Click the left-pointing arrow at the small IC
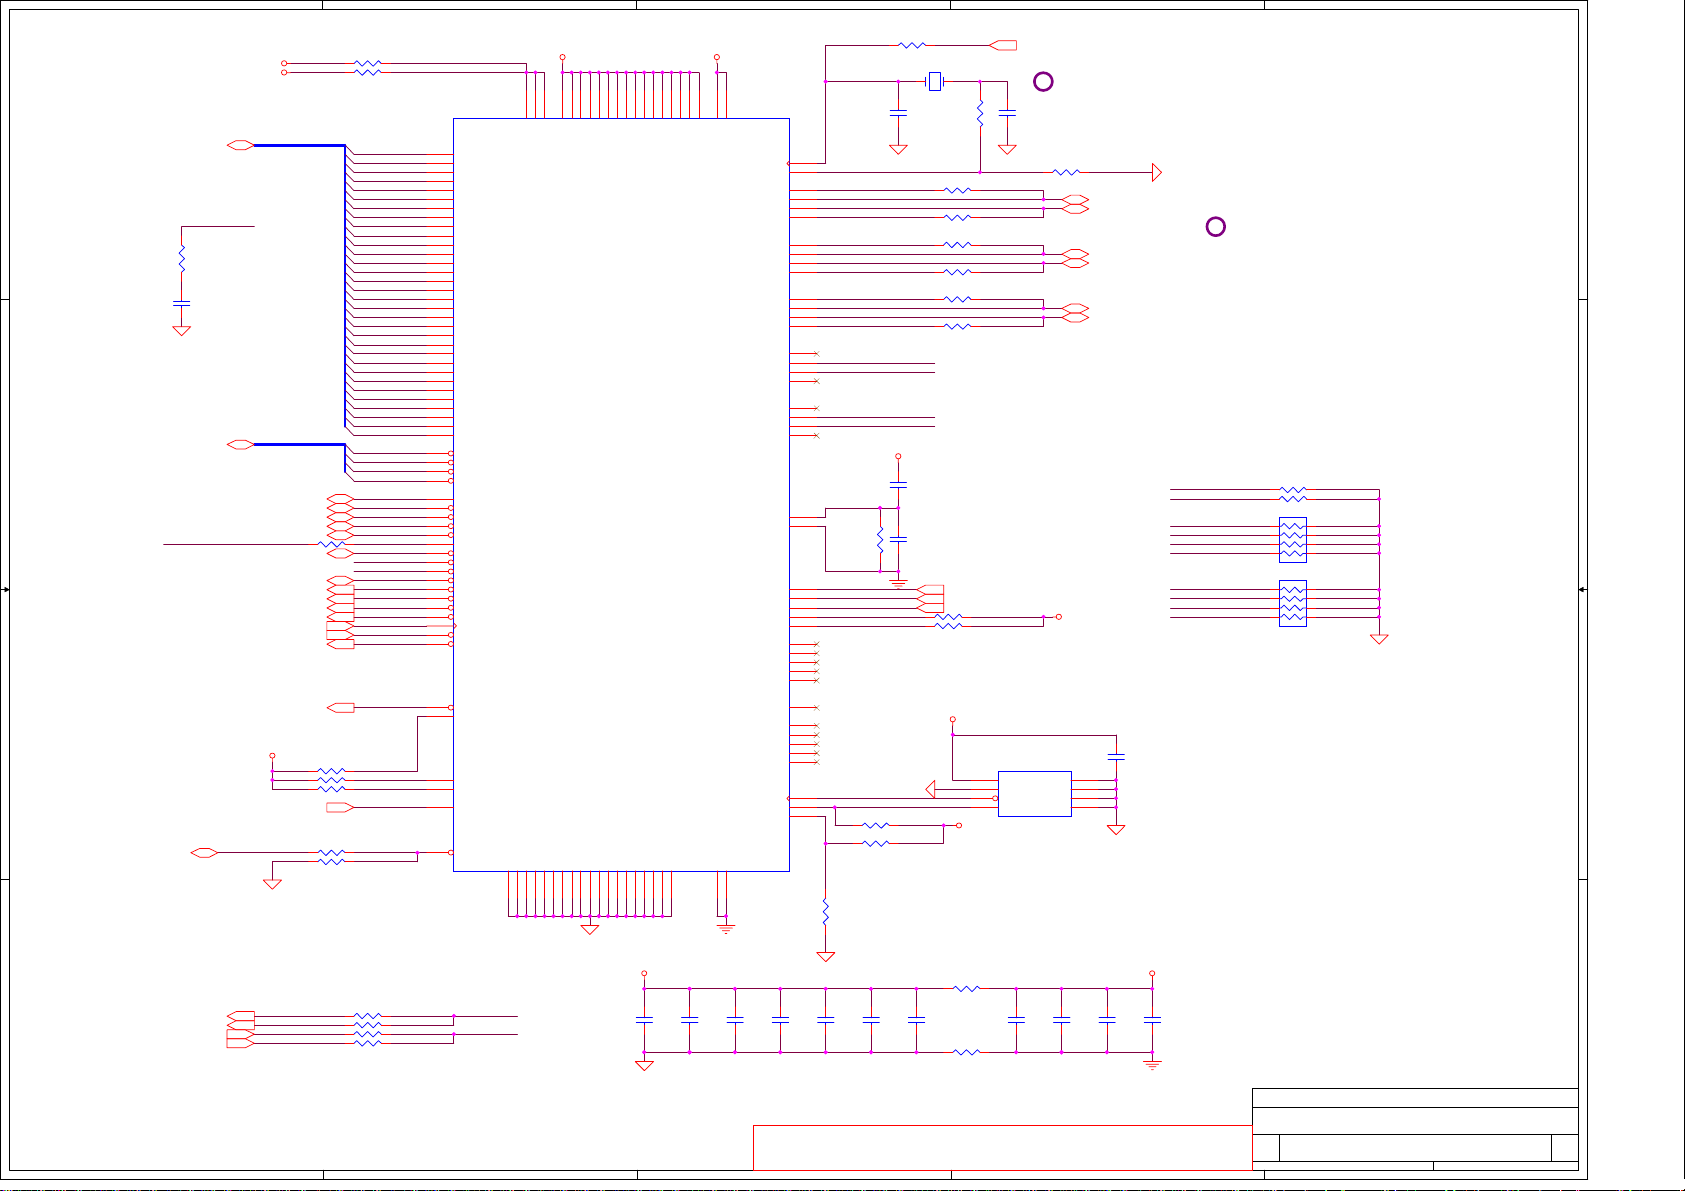 (x=930, y=790)
